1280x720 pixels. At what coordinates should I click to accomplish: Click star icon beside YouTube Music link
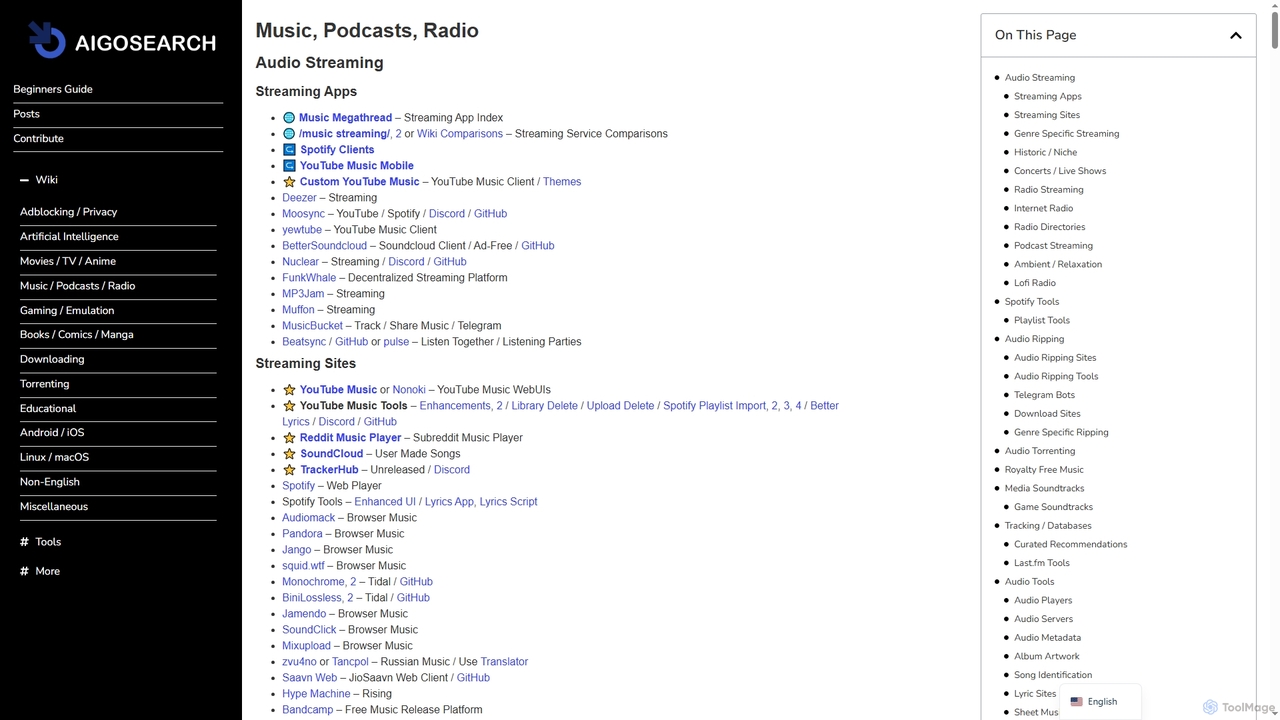289,390
